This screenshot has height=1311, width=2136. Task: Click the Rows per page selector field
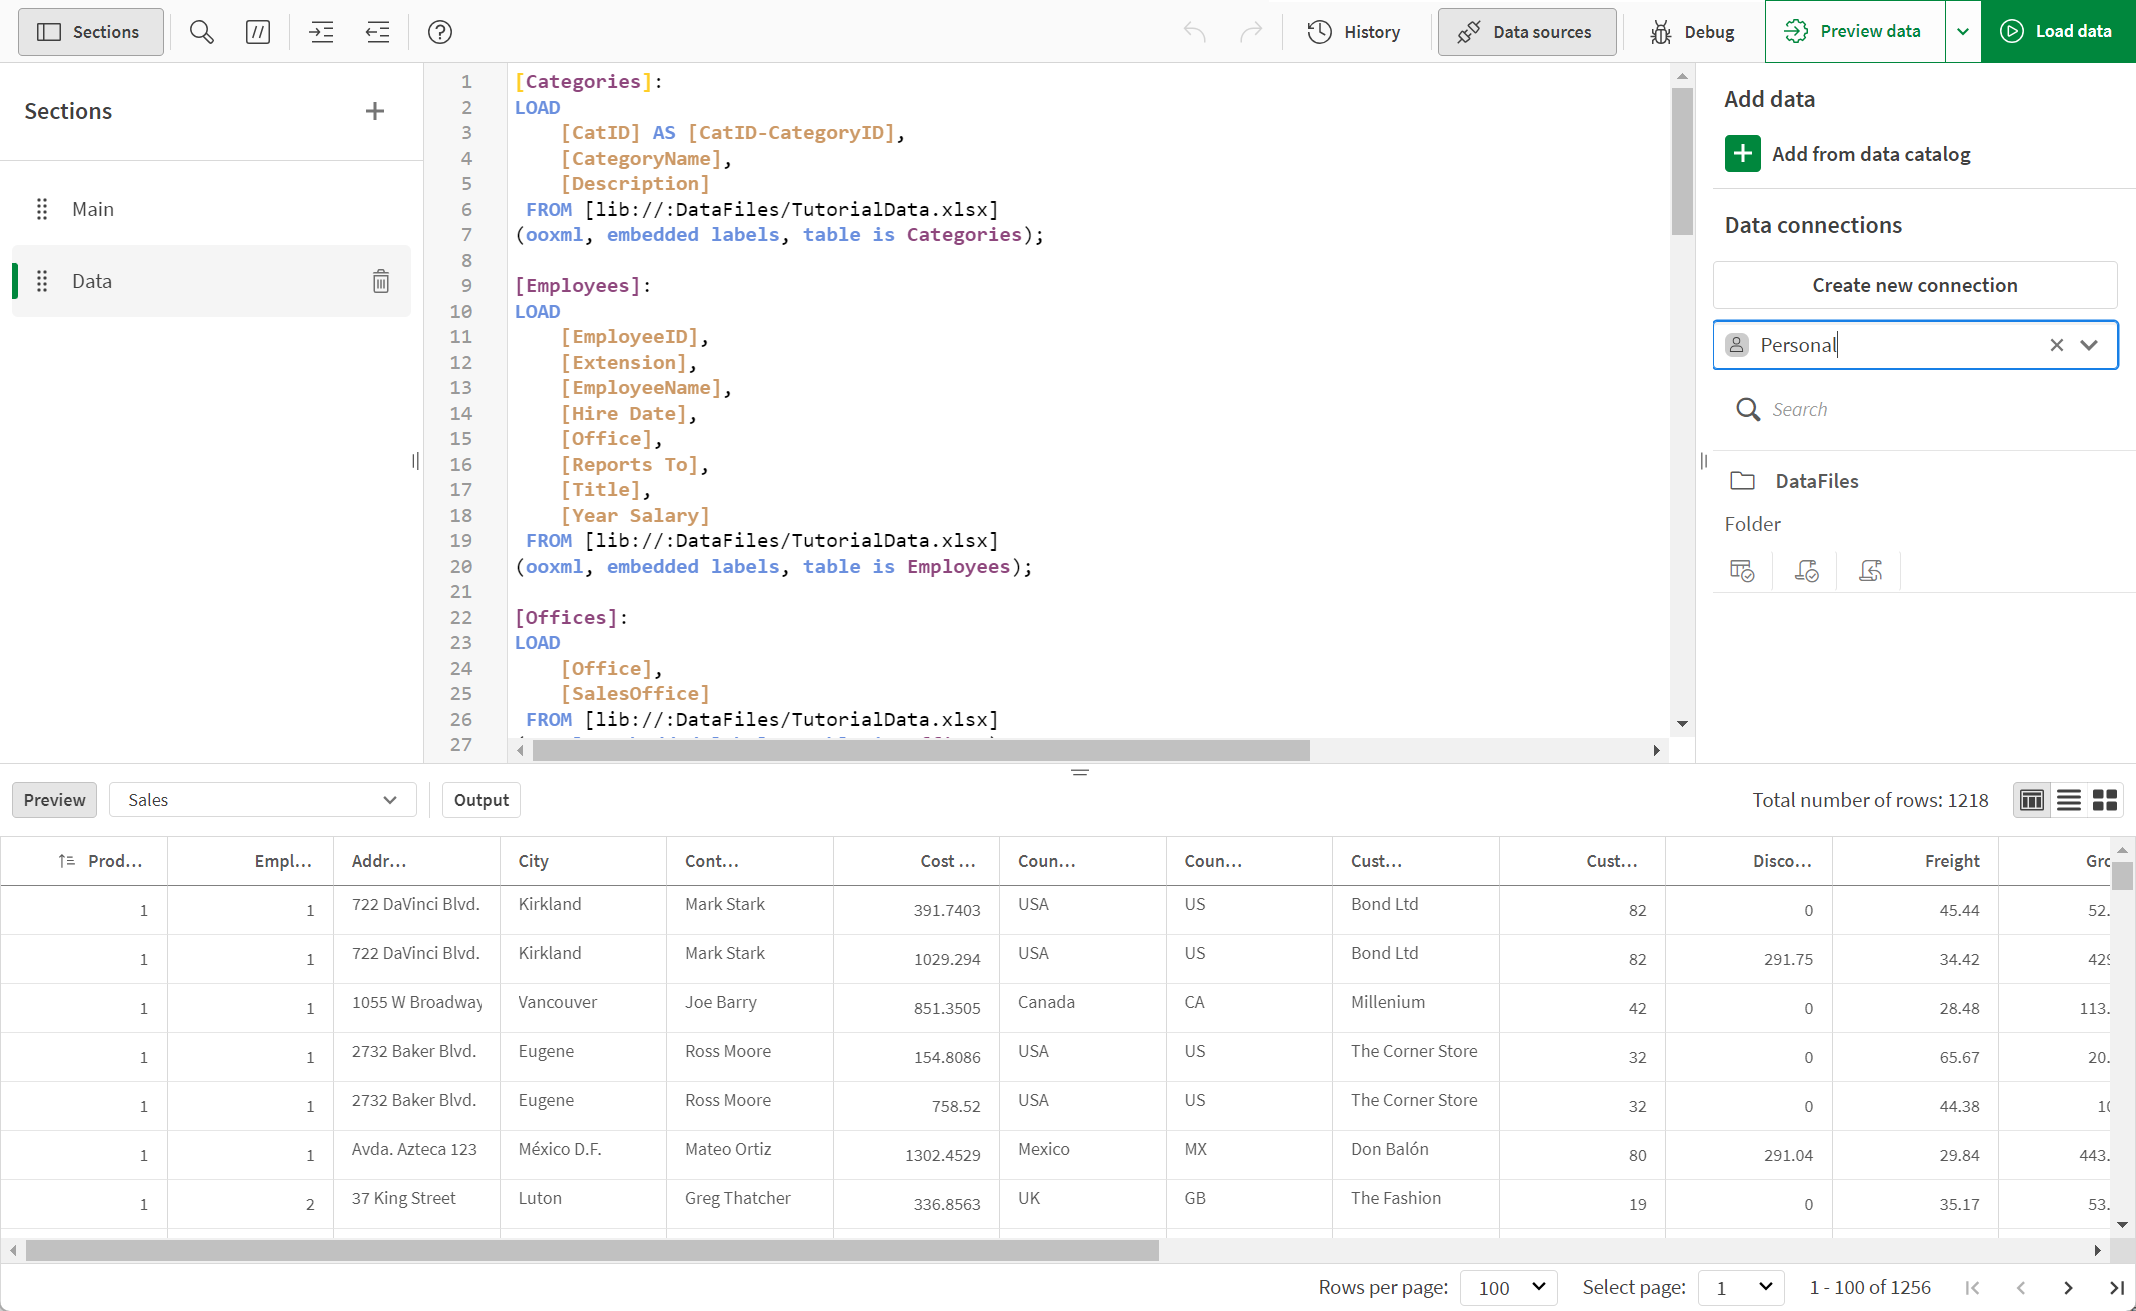tap(1510, 1285)
